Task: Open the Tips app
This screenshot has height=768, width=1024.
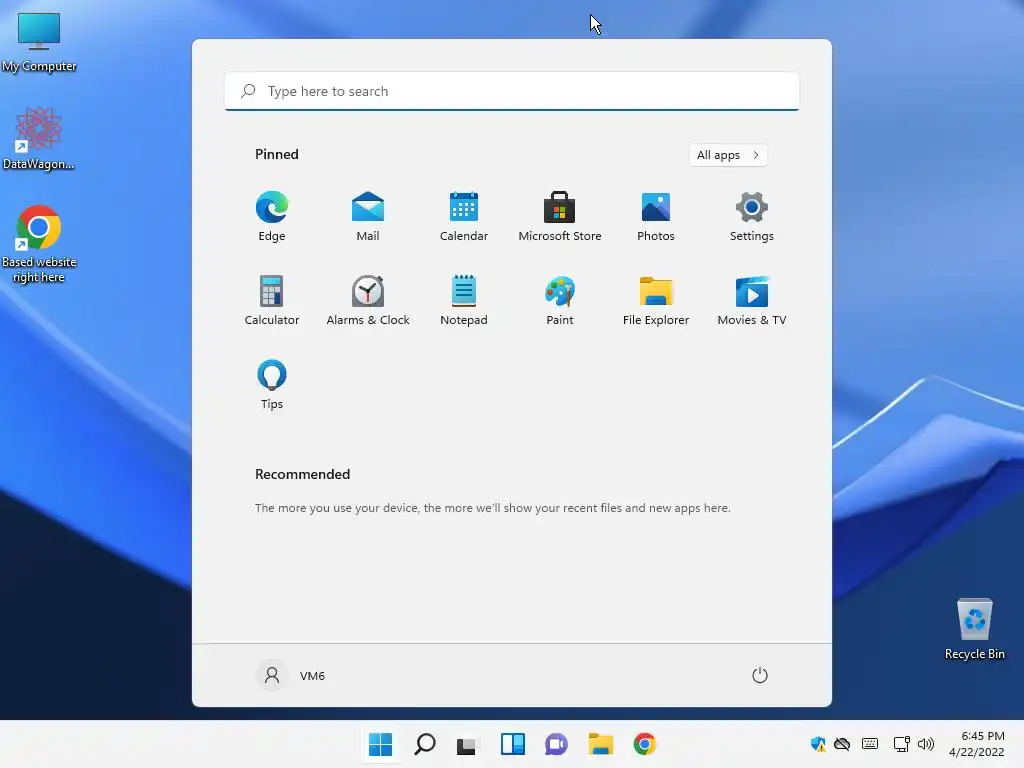Action: pos(272,385)
